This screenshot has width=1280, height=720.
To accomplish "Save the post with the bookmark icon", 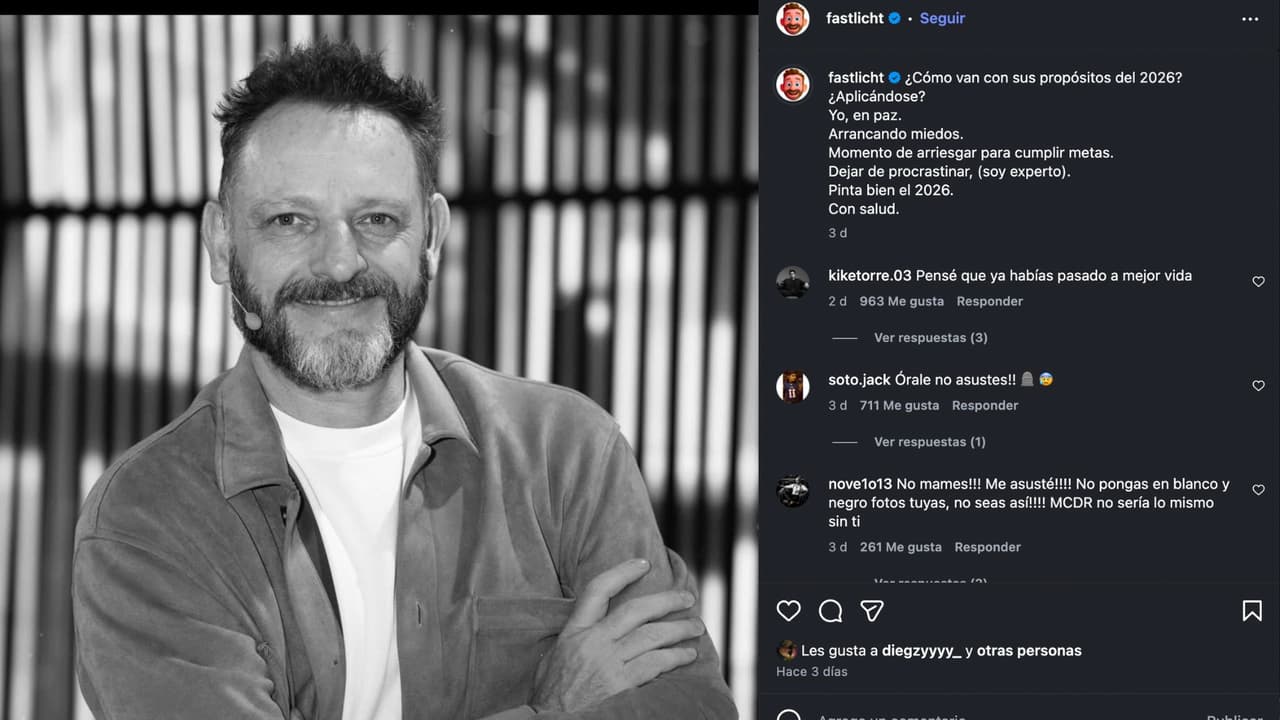I will [x=1252, y=611].
